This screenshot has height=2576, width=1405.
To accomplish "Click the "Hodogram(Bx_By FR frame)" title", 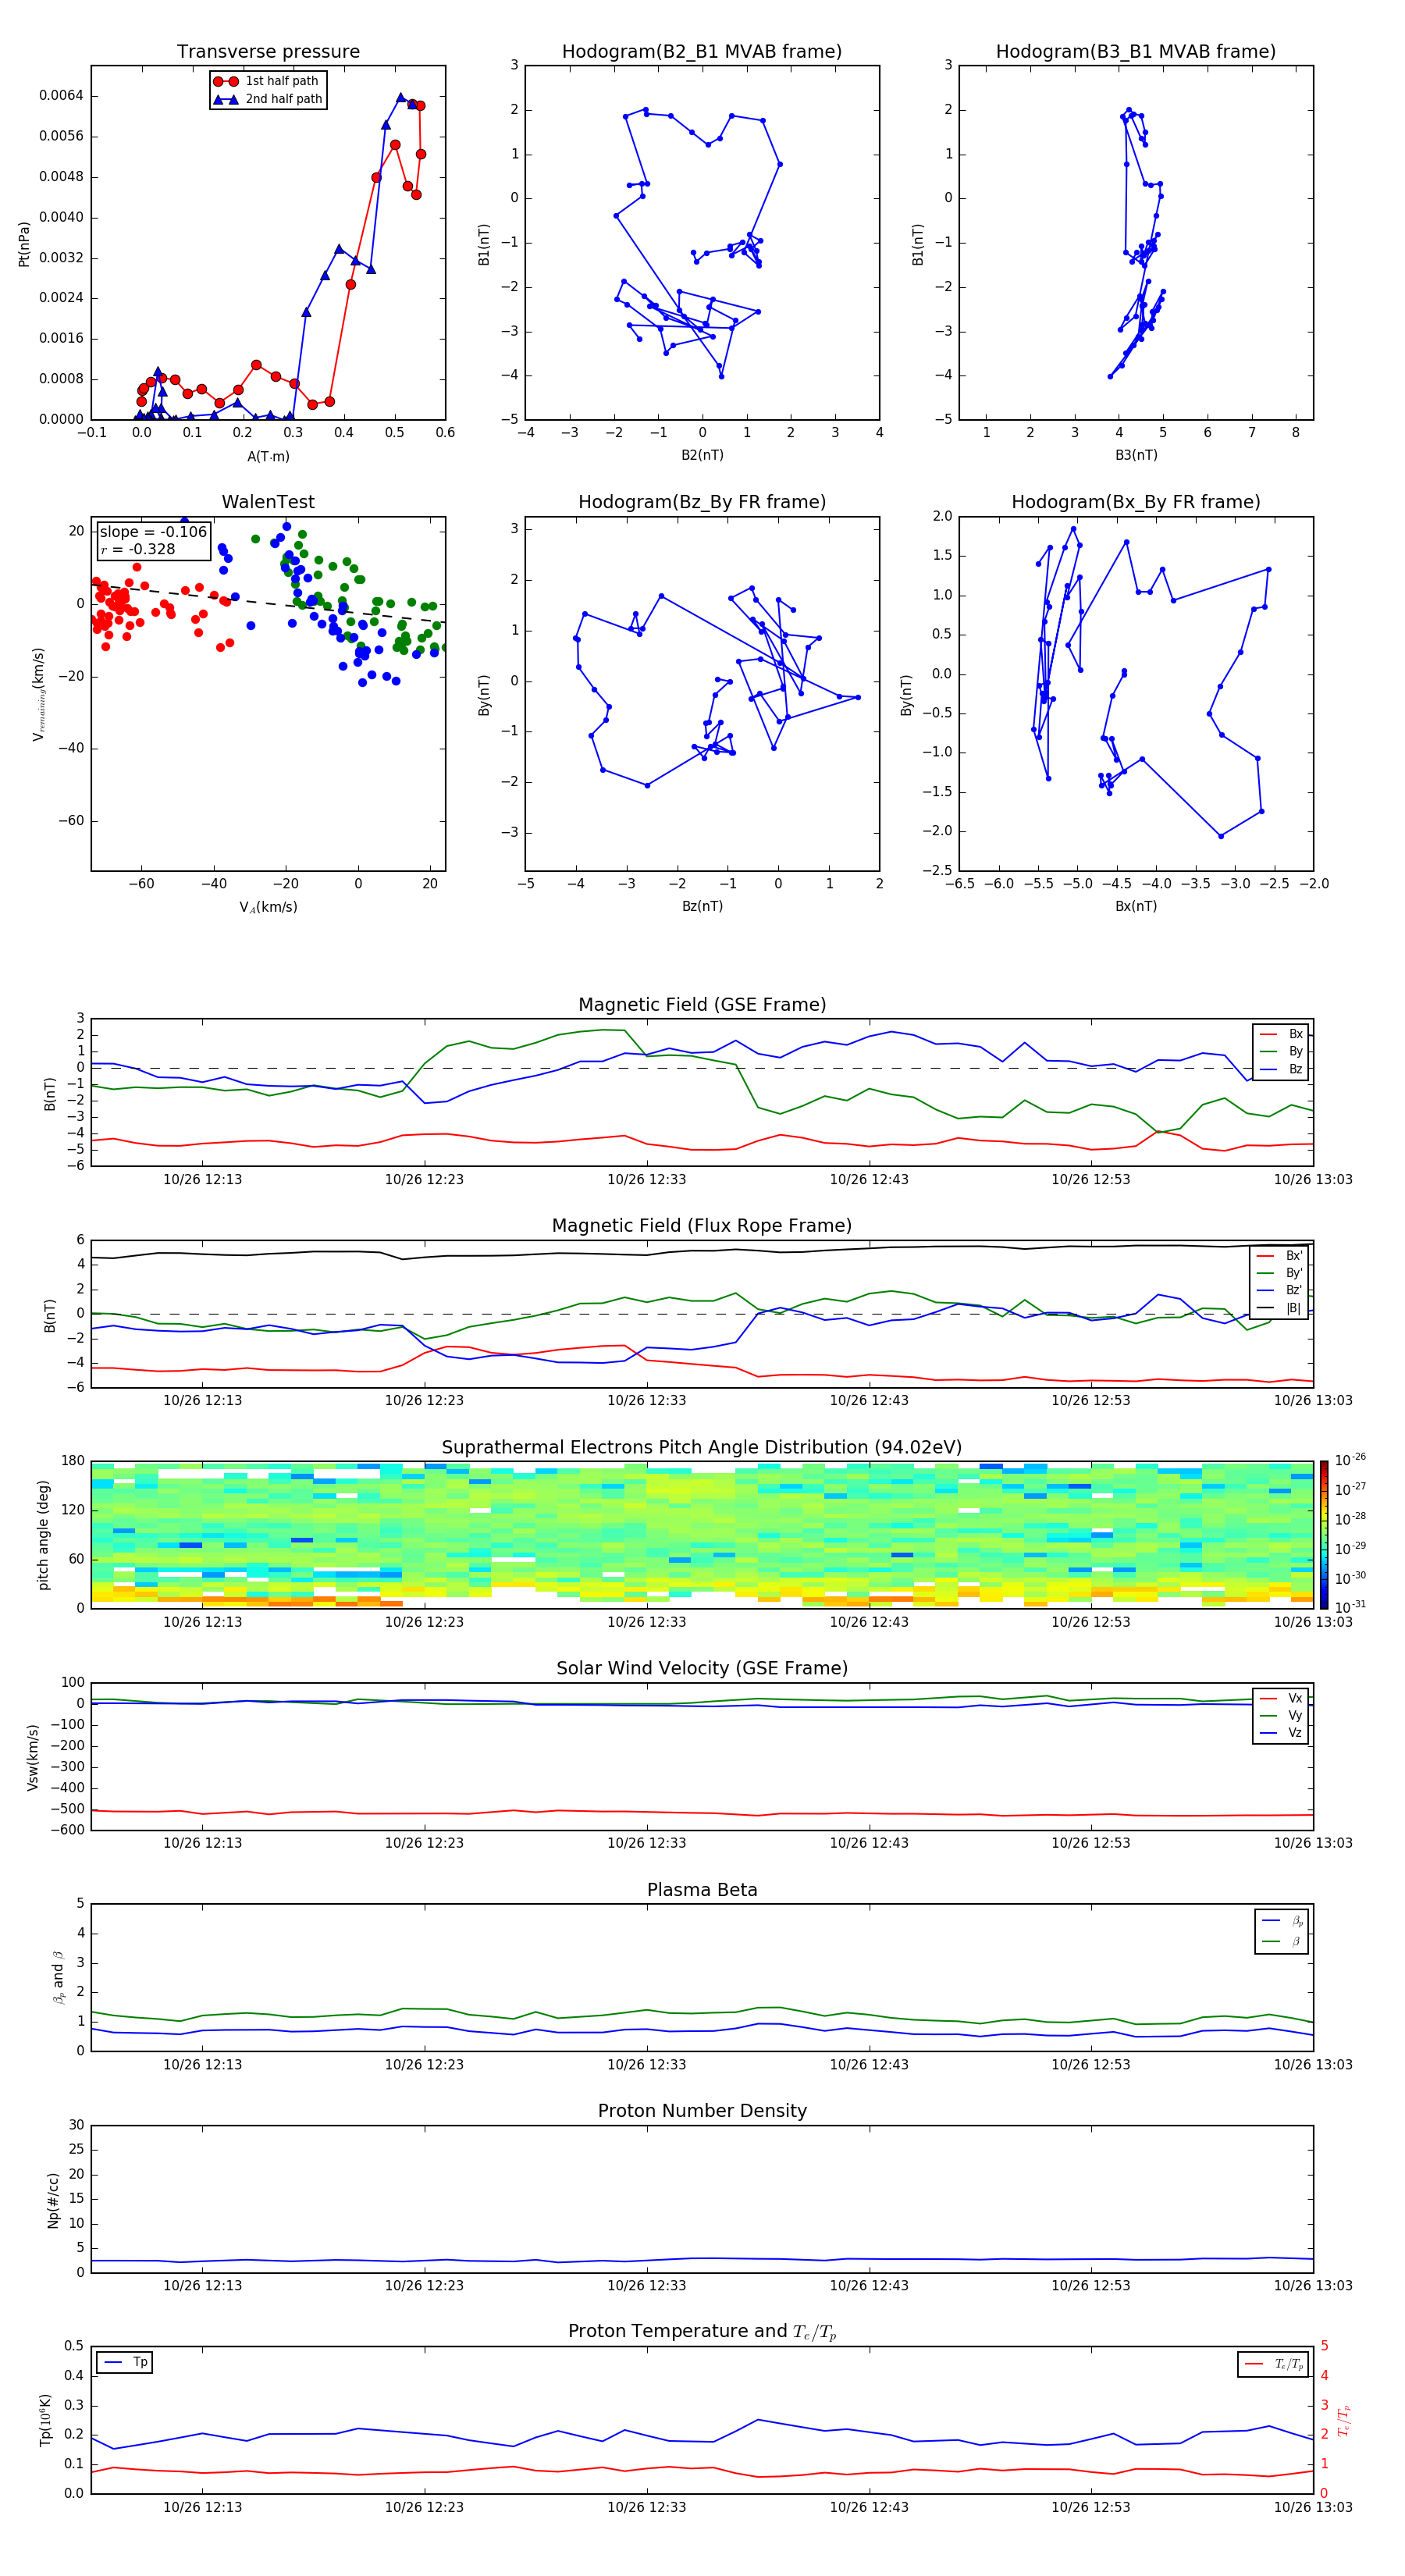I will tap(1136, 502).
